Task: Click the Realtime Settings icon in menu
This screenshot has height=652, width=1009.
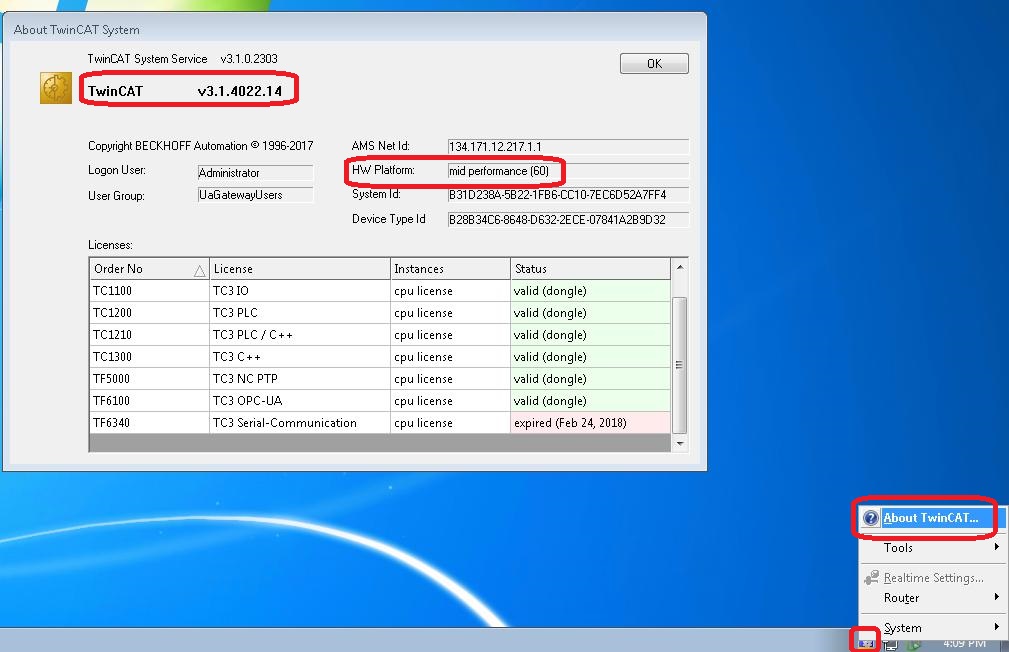Action: (871, 578)
